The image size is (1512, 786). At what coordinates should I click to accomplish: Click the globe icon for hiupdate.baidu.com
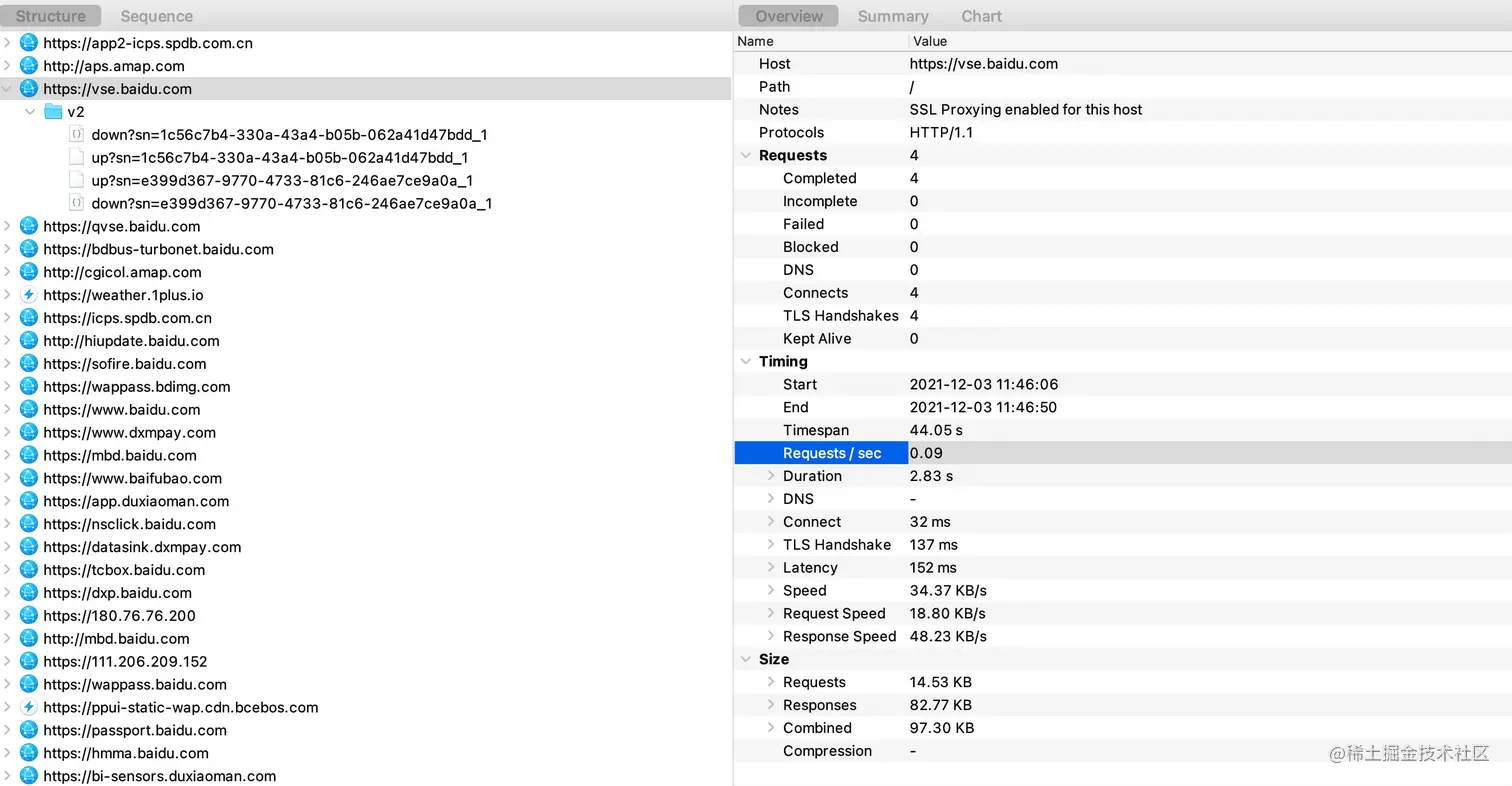29,341
